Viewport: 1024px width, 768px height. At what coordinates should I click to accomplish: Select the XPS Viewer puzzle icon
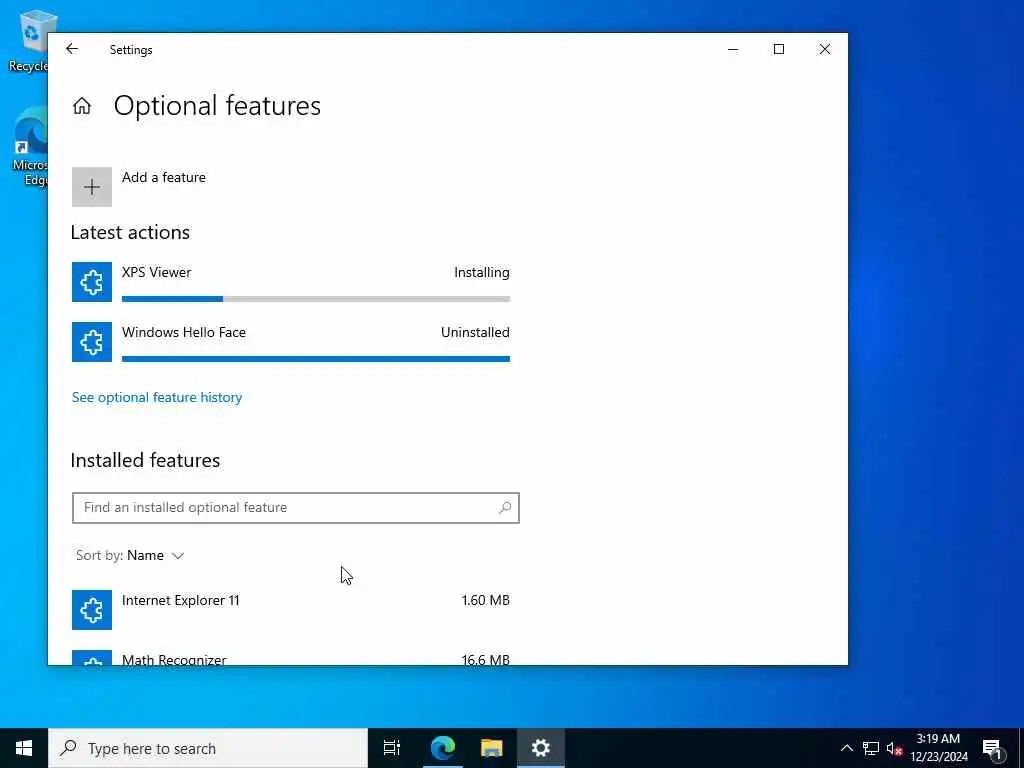pos(91,282)
